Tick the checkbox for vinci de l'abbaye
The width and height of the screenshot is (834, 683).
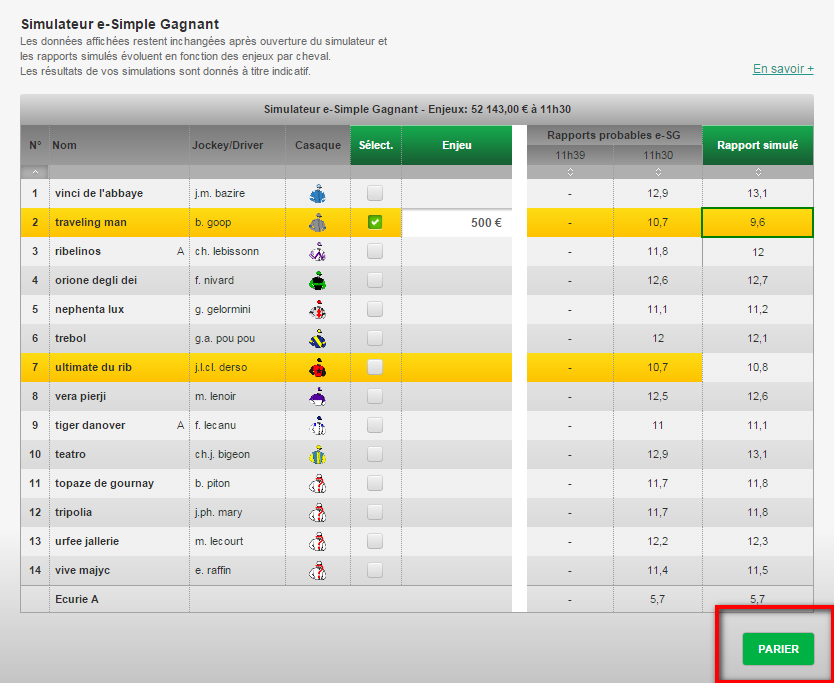click(x=375, y=193)
